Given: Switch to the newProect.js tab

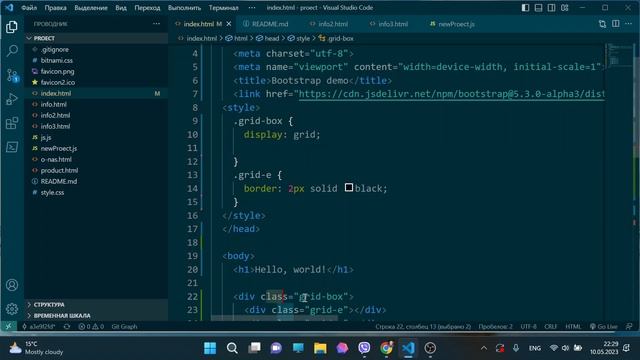Looking at the screenshot, I should point(452,24).
